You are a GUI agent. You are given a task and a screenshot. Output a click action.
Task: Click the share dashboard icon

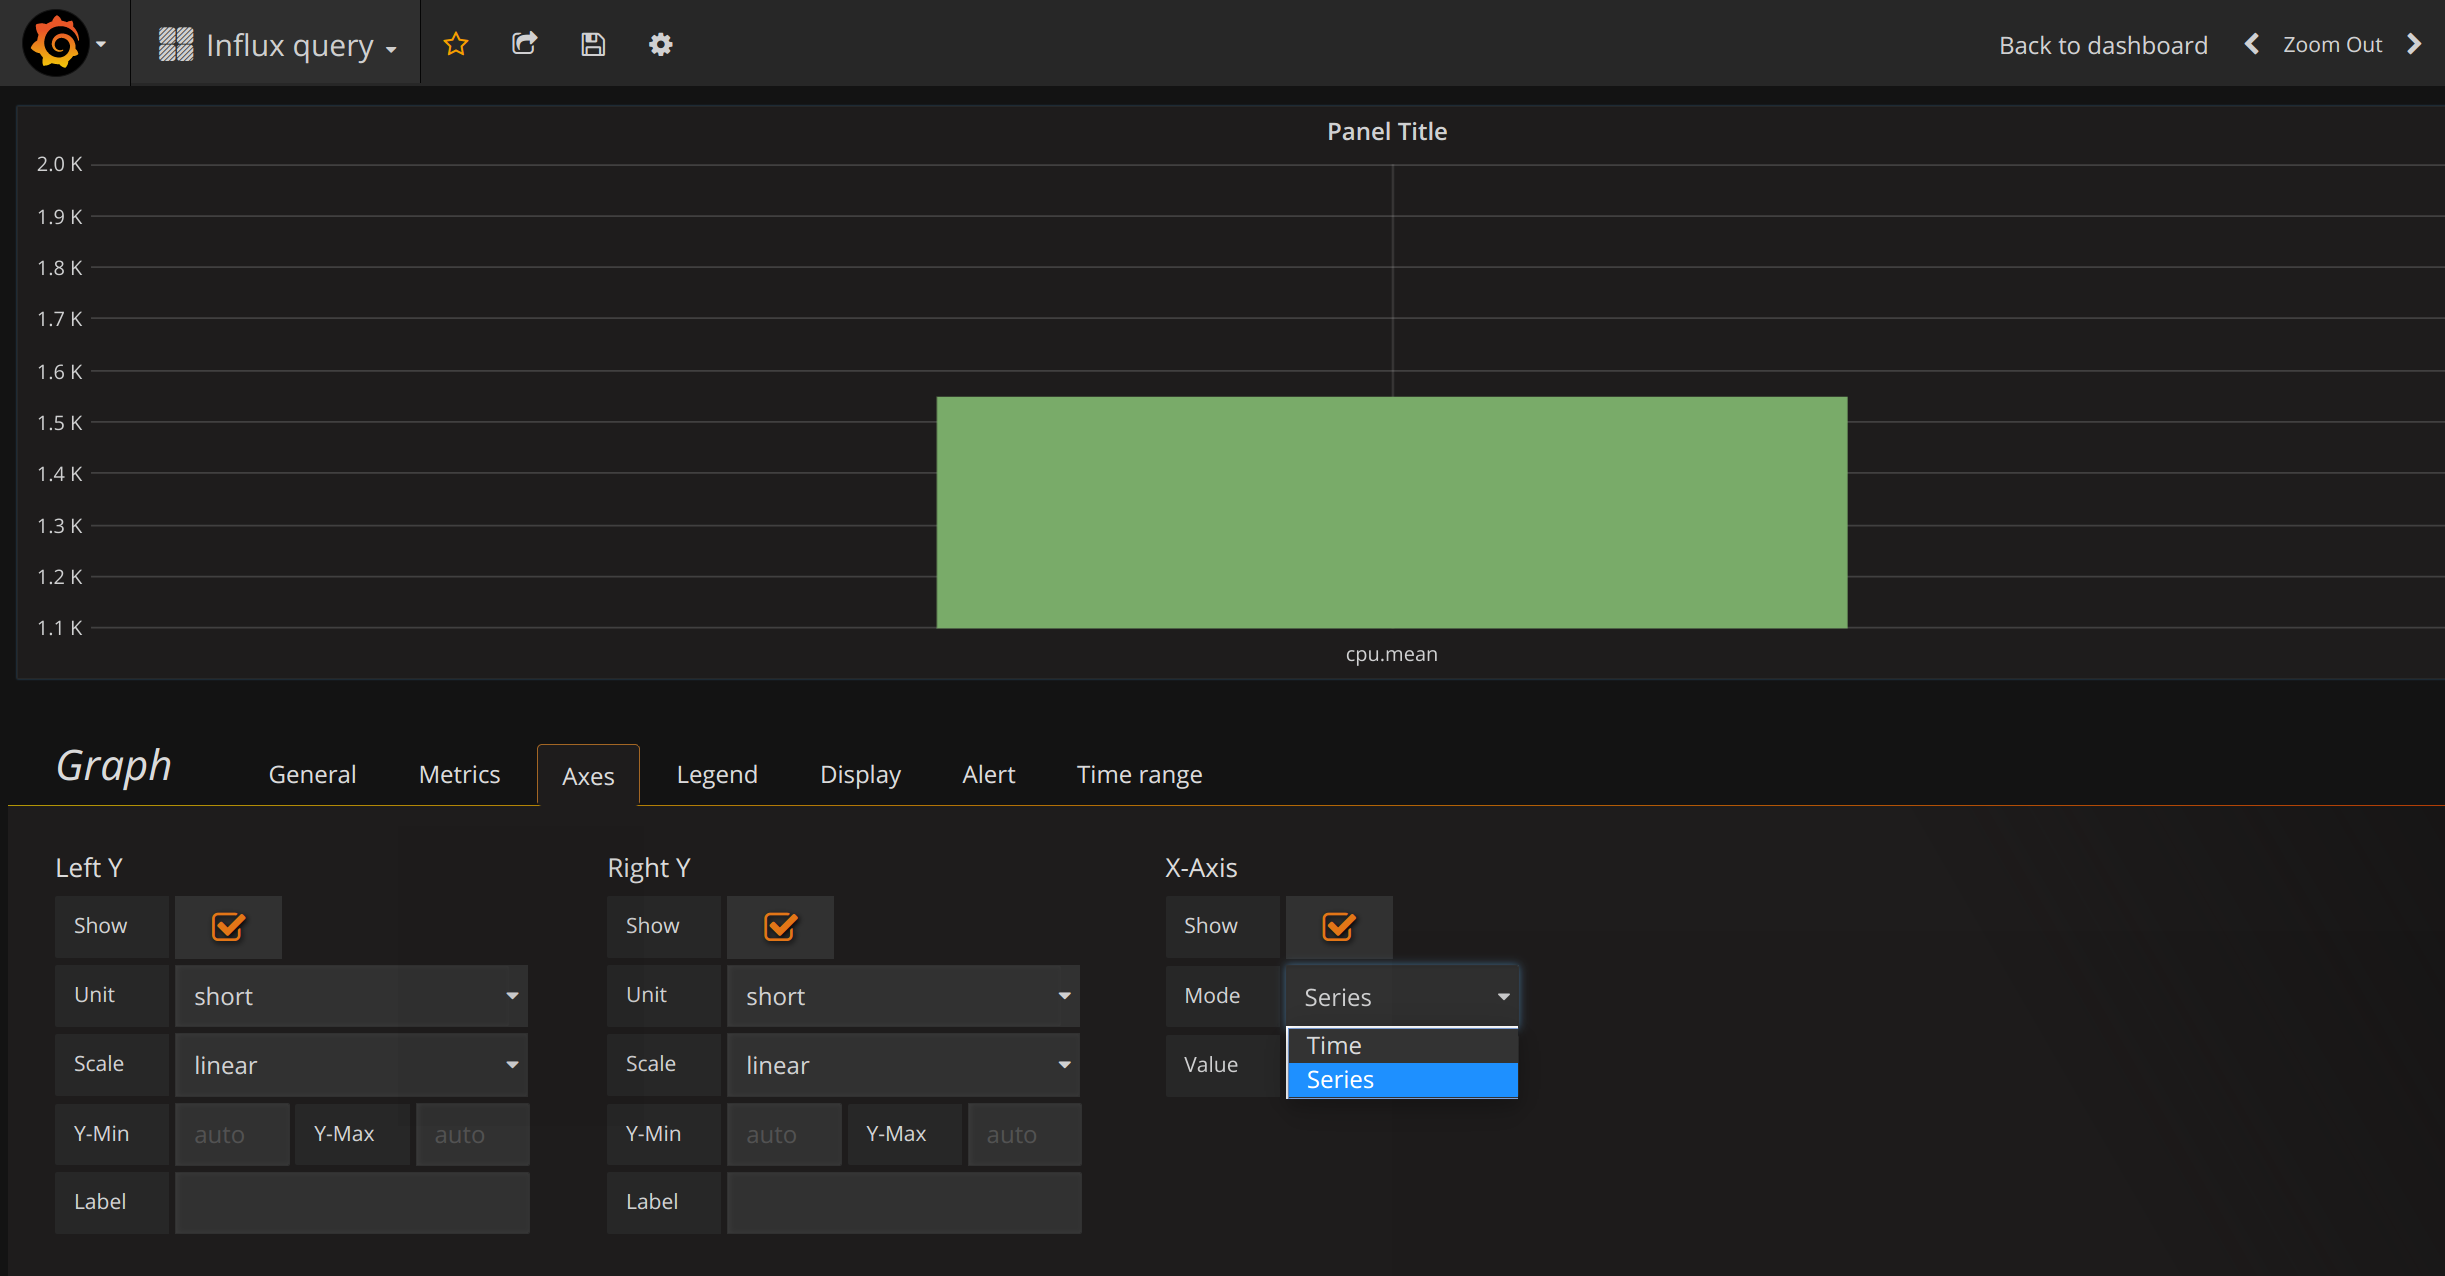tap(524, 44)
